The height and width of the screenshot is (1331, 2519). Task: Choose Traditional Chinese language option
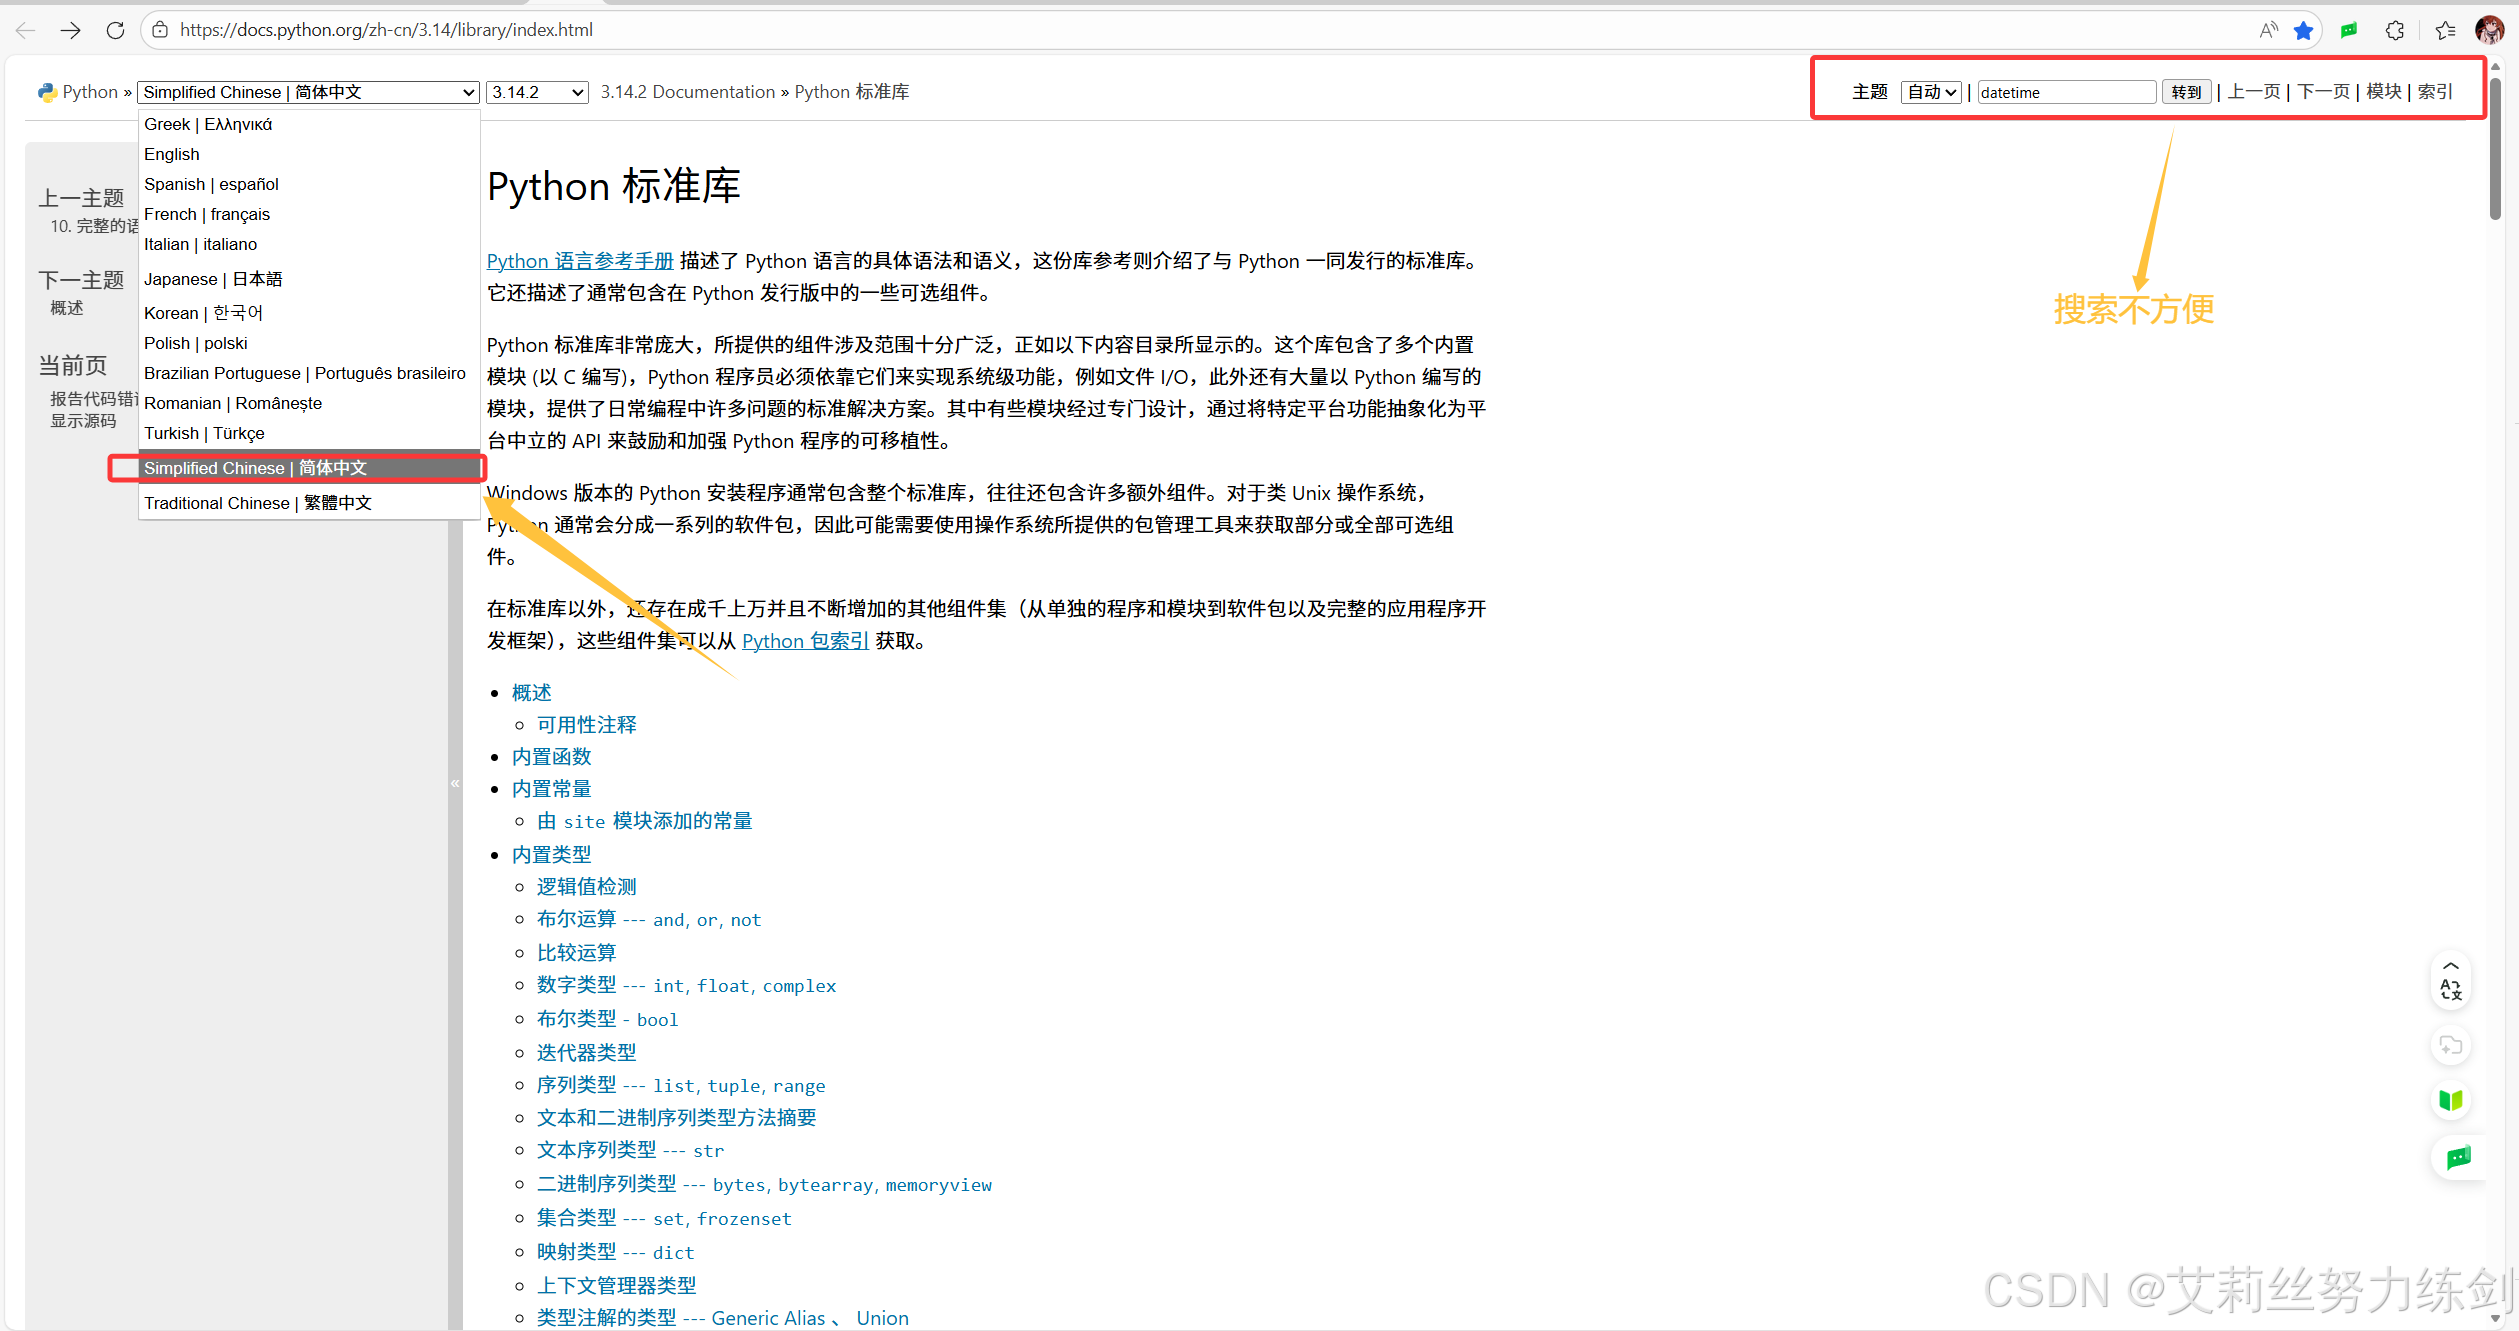(258, 503)
